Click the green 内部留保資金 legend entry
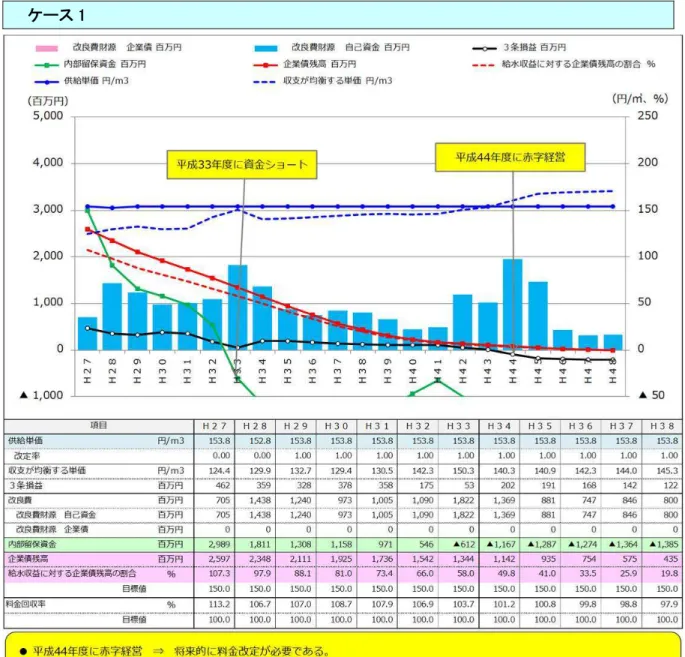The image size is (685, 657). coord(90,64)
